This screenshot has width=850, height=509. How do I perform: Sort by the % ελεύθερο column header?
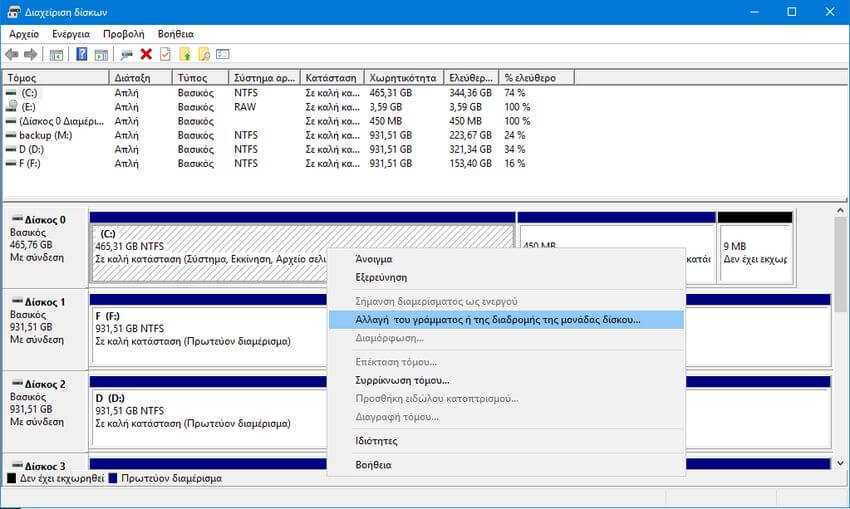(x=537, y=78)
